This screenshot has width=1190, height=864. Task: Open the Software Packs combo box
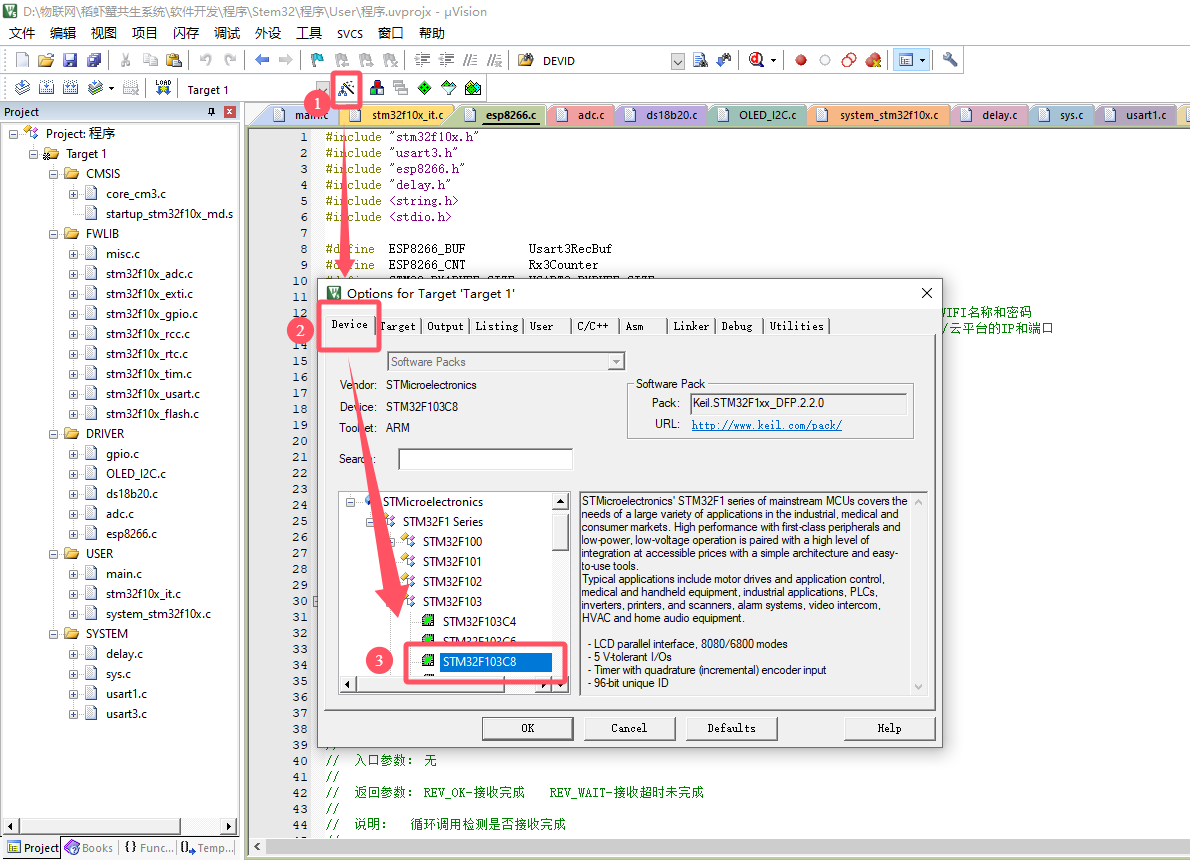(x=506, y=362)
